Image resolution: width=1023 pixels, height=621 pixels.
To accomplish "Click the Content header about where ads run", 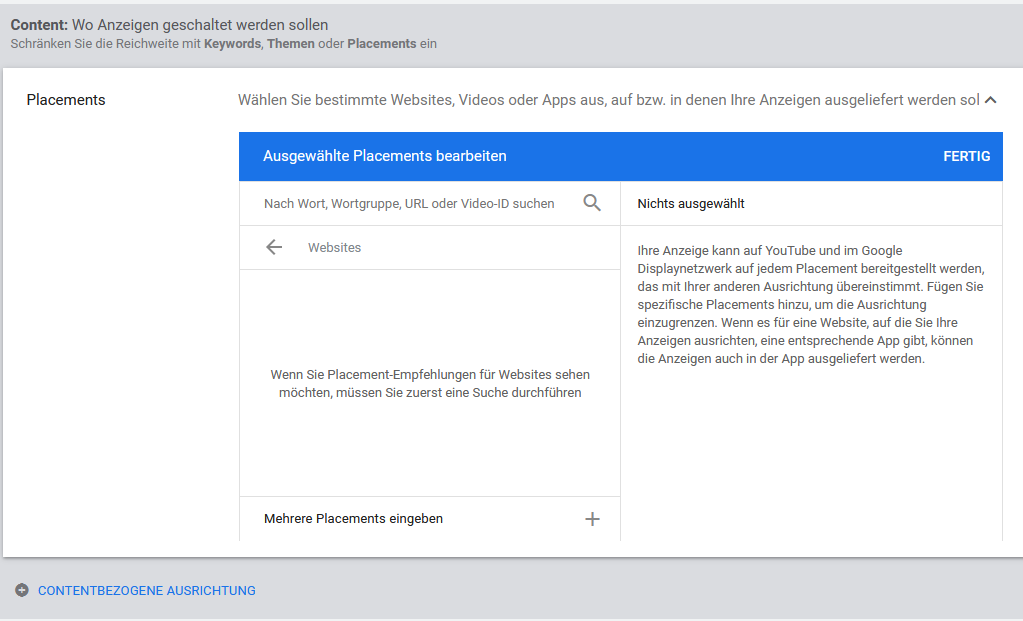I will pyautogui.click(x=169, y=24).
